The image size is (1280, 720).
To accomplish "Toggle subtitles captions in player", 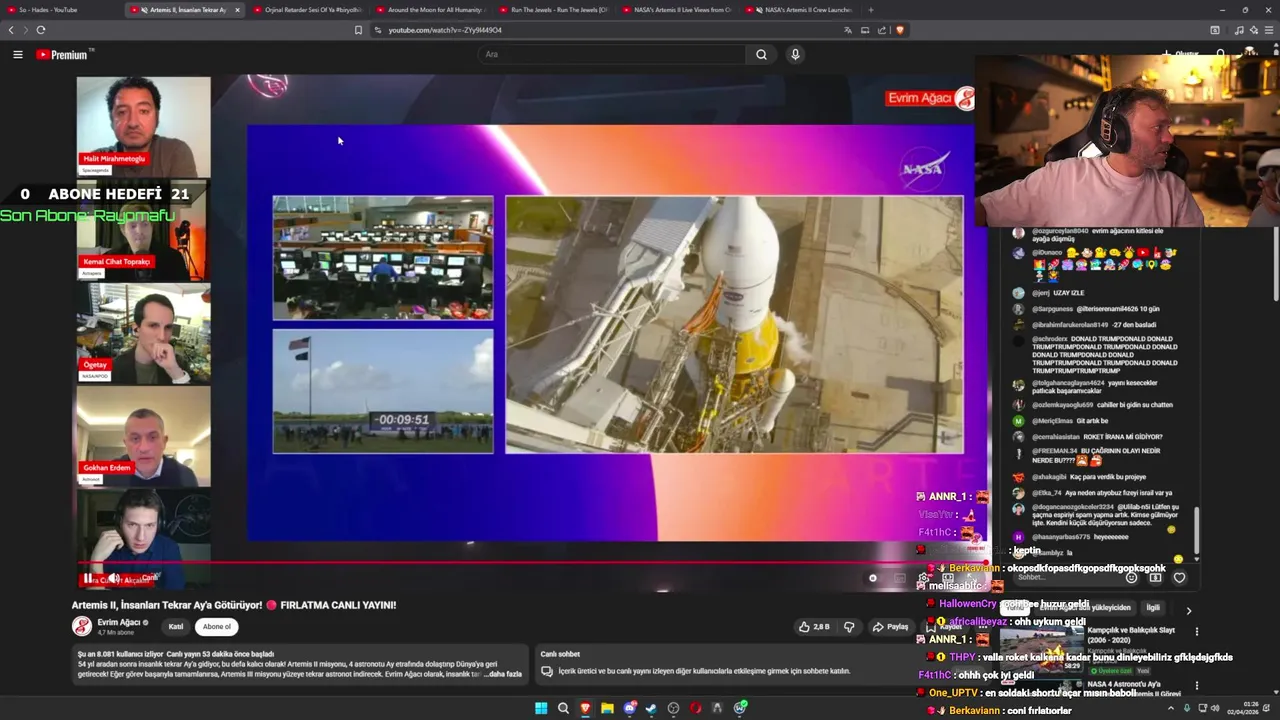I will click(x=900, y=578).
